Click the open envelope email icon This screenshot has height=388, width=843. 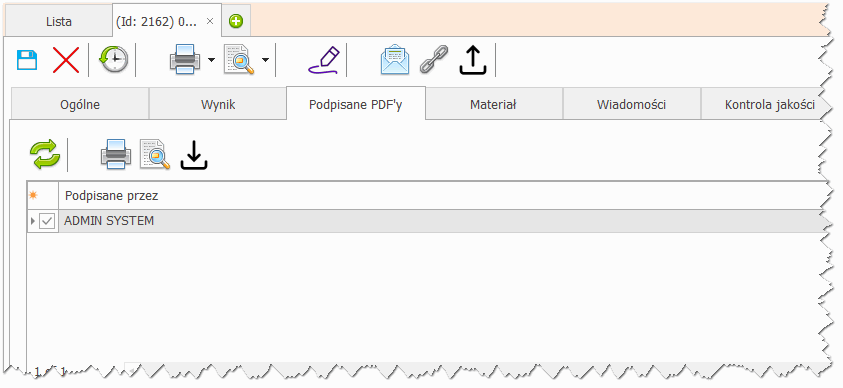pyautogui.click(x=395, y=59)
